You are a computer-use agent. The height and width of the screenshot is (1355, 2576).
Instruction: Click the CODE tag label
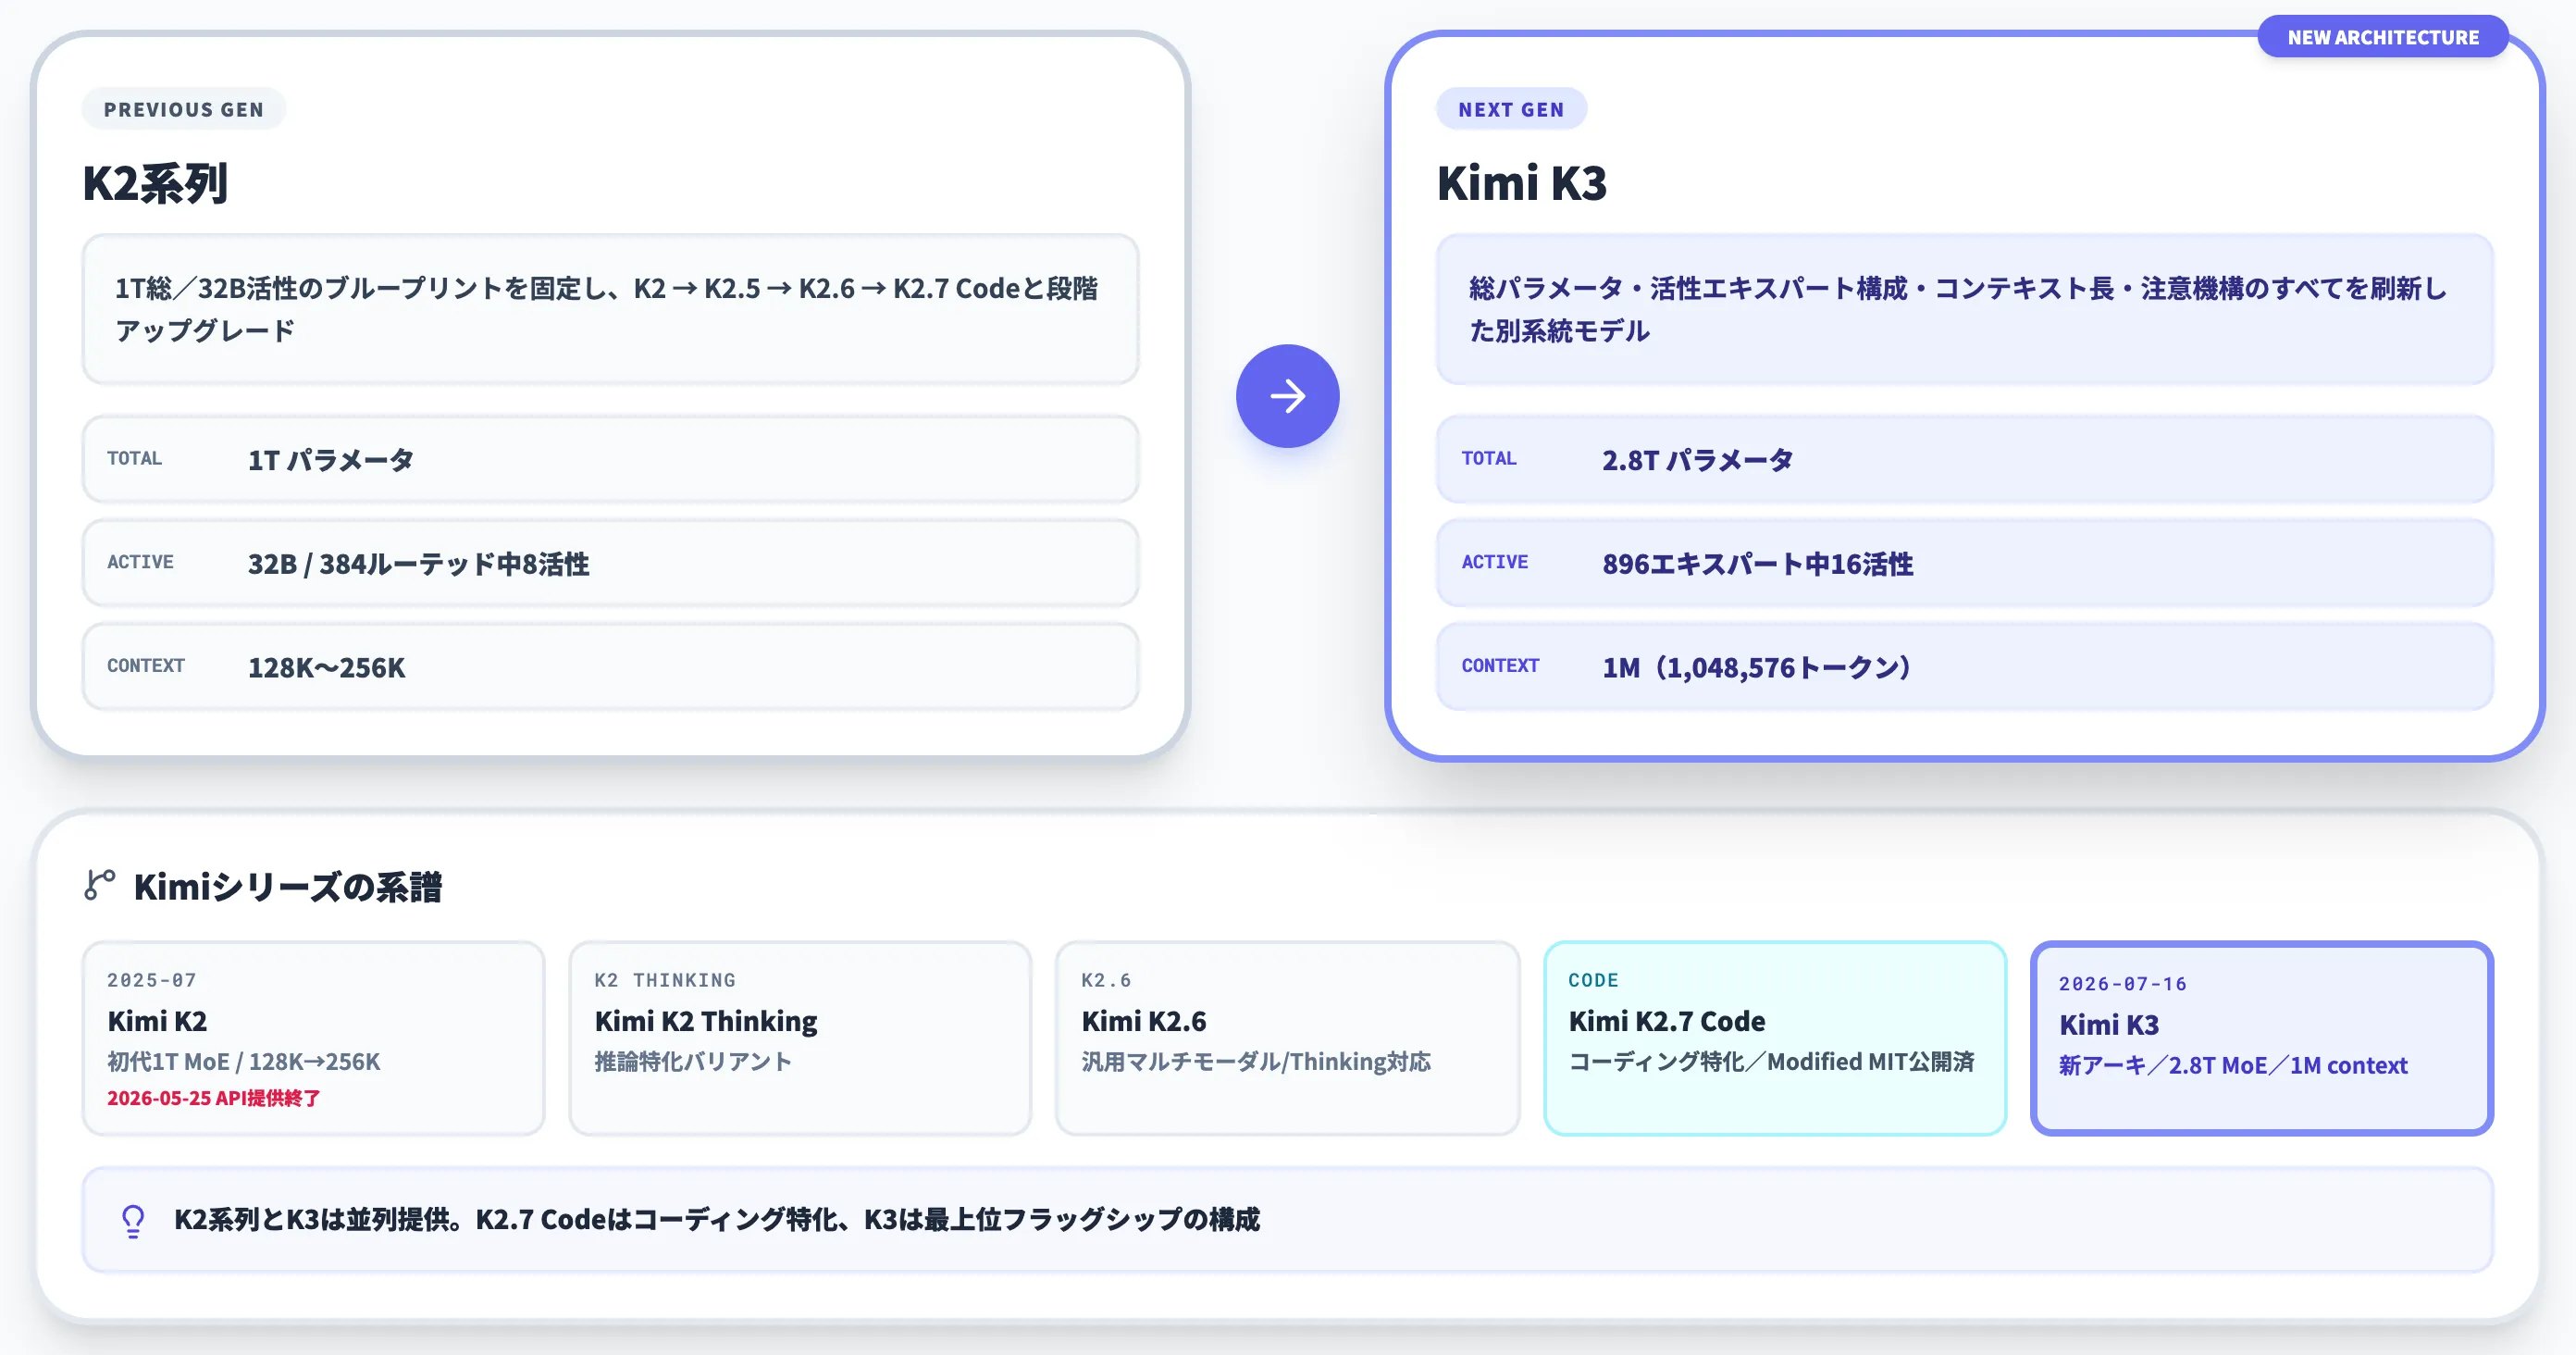click(x=1594, y=980)
